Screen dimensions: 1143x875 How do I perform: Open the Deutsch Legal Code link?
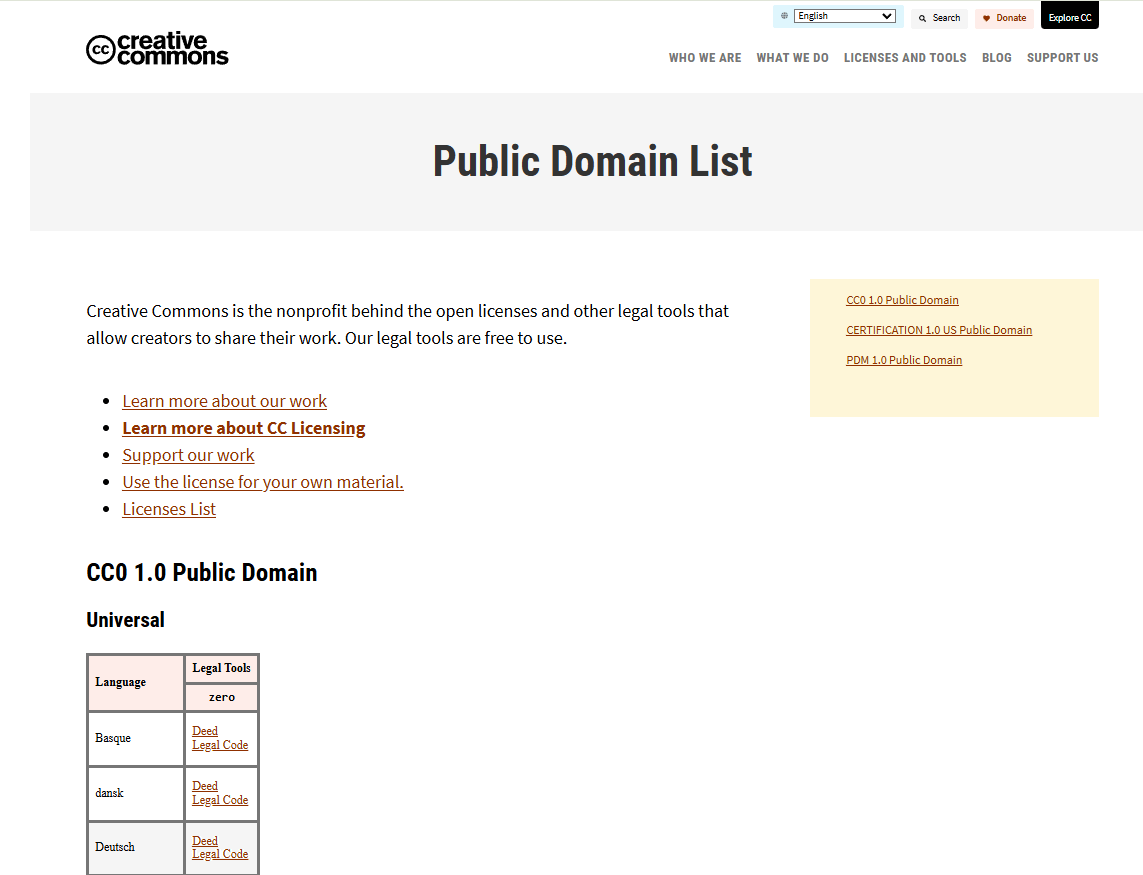coord(220,854)
